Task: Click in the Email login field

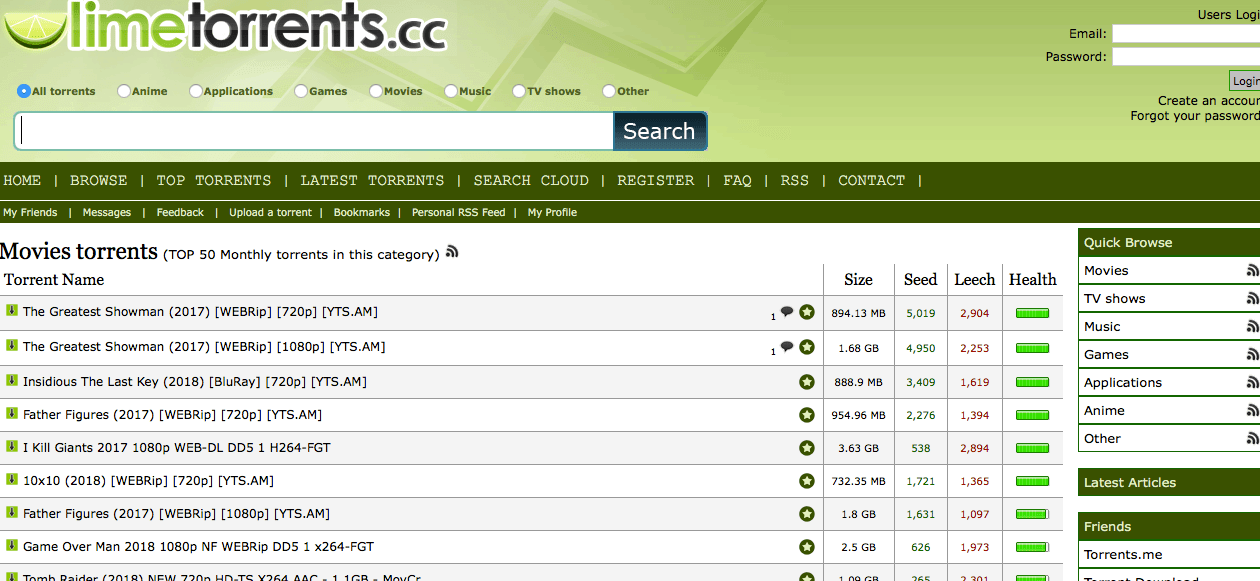Action: click(1186, 34)
